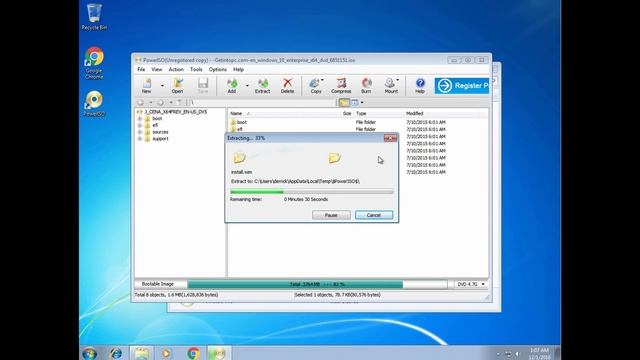This screenshot has height=360, width=640.
Task: Click the Burn toolbar icon
Action: [x=366, y=86]
